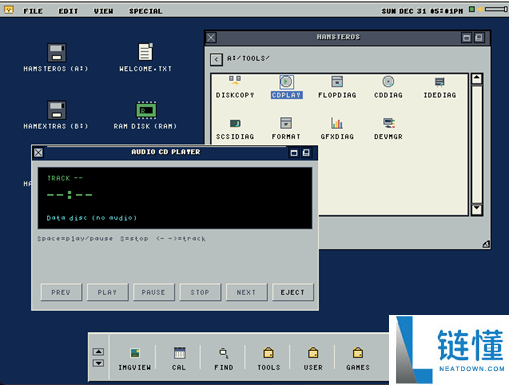Open the HamsterOS (A:) floppy drive icon
The width and height of the screenshot is (509, 385).
[x=56, y=53]
